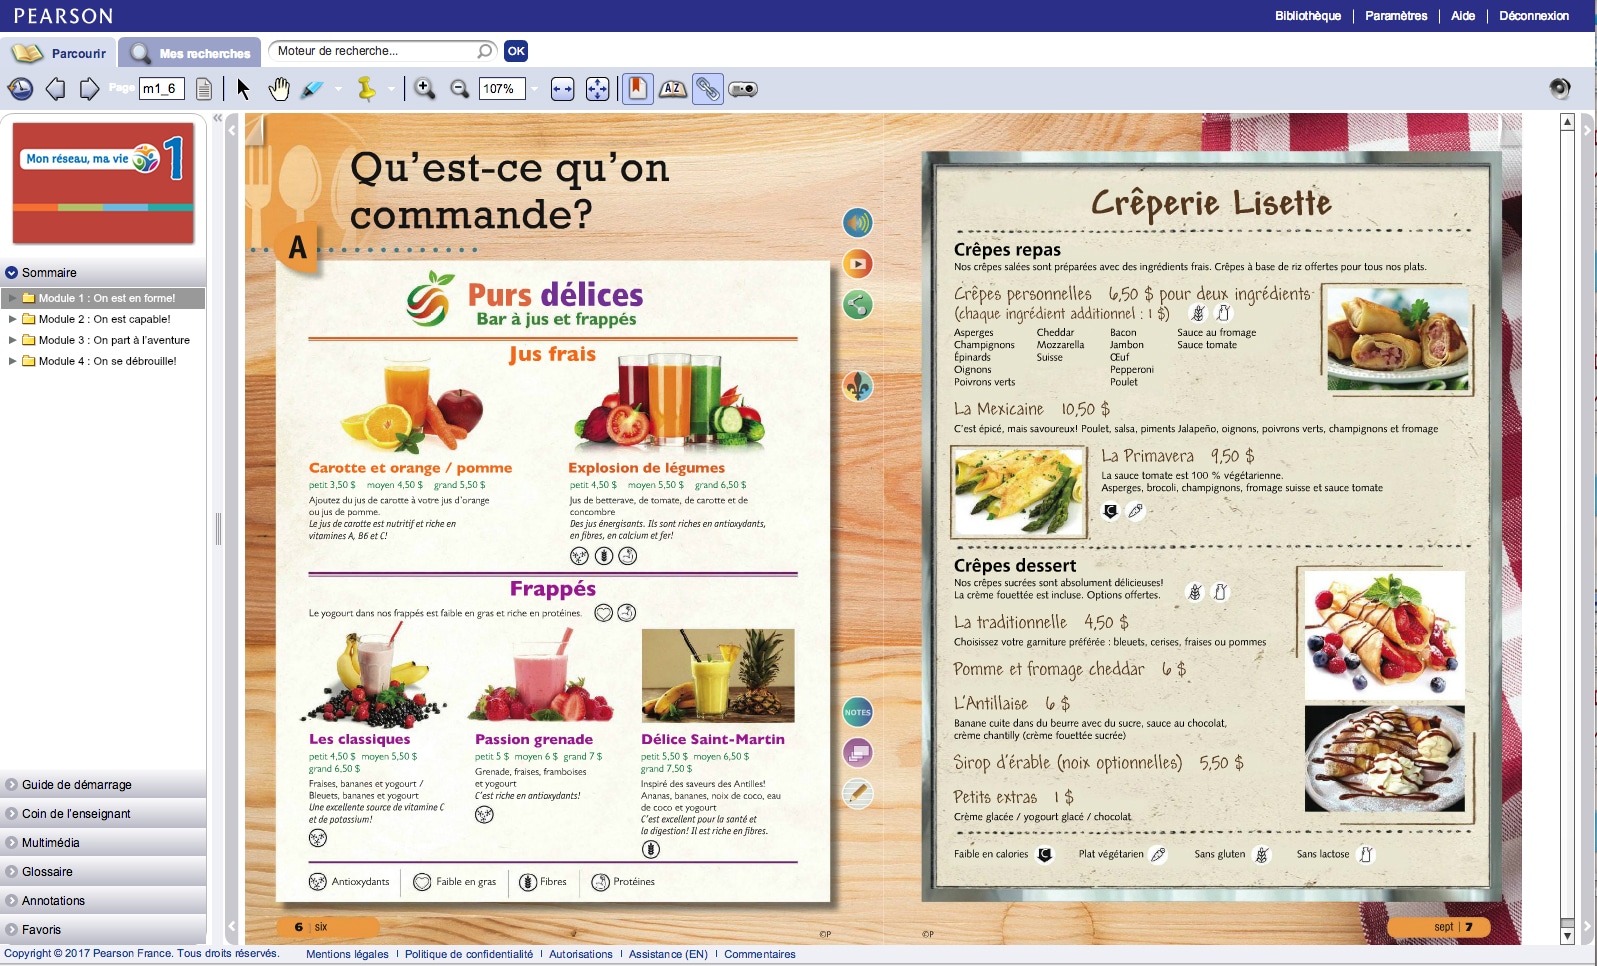Select the hand pan tool
Screen dimensions: 1597x966
[x=279, y=89]
